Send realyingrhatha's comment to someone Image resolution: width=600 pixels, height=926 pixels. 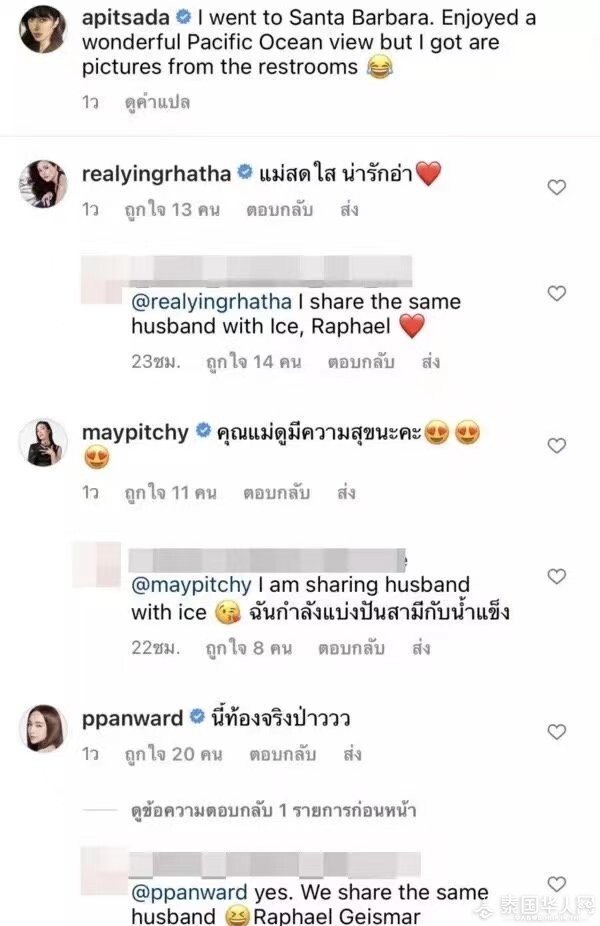tap(349, 211)
